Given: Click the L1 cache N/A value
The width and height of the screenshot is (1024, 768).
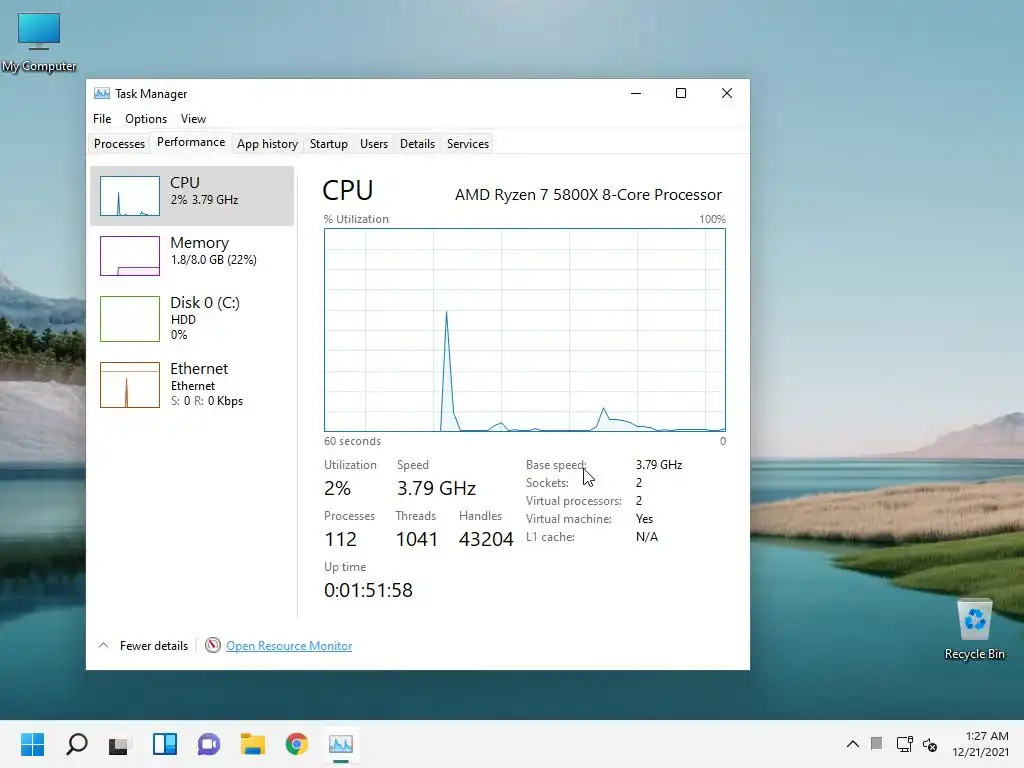Looking at the screenshot, I should tap(647, 537).
